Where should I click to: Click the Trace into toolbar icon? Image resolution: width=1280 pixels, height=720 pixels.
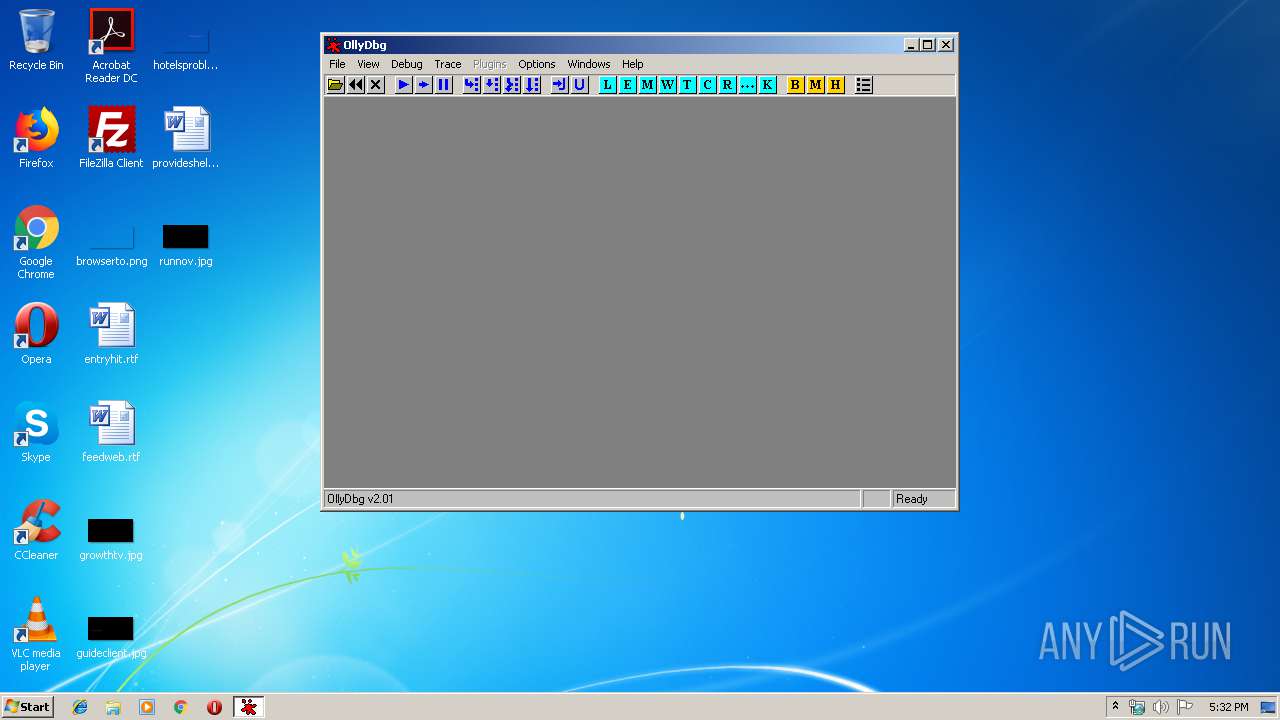click(512, 85)
